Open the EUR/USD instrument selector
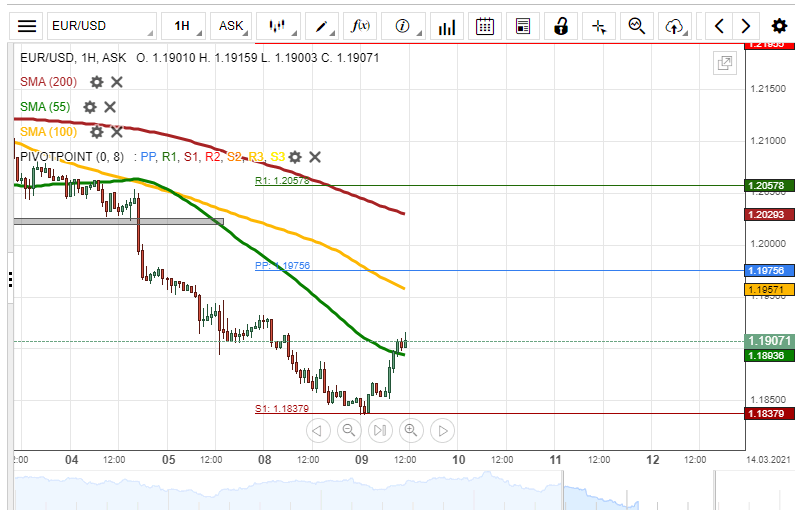Viewport: 806px width, 518px height. point(101,26)
